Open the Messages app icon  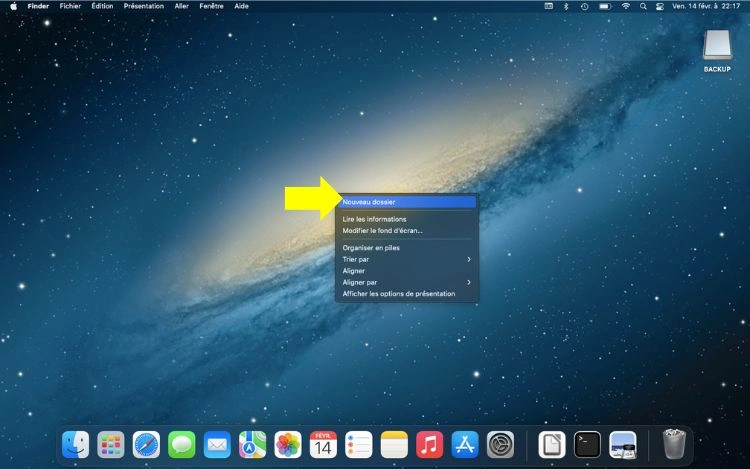coord(181,444)
